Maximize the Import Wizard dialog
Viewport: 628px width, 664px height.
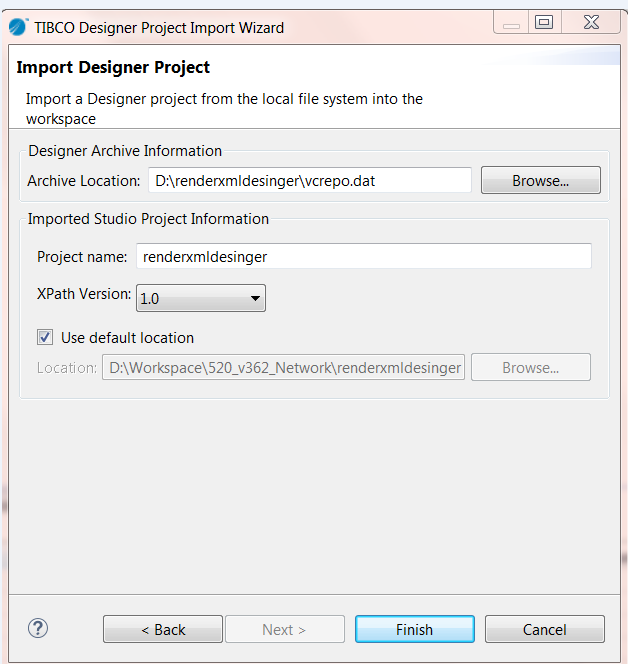coord(544,23)
